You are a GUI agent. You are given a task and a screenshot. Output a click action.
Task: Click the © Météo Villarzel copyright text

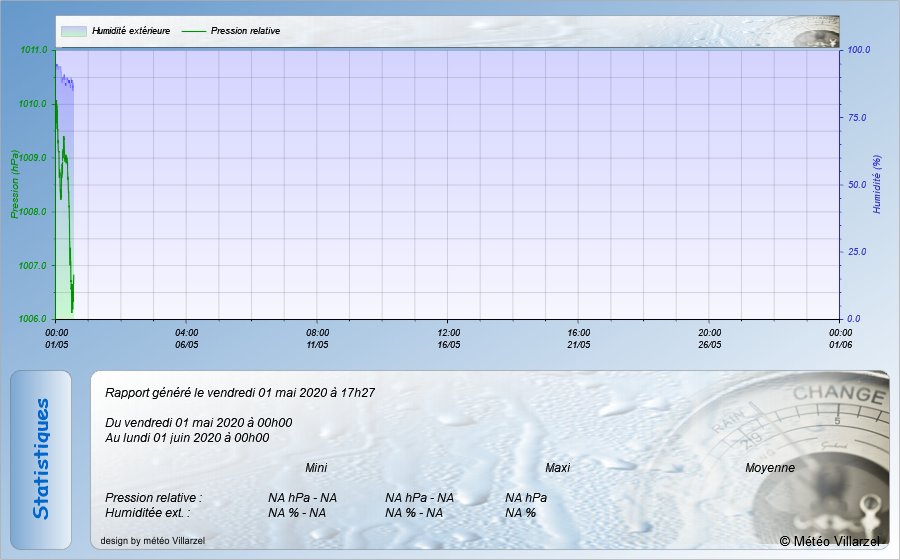pos(830,541)
